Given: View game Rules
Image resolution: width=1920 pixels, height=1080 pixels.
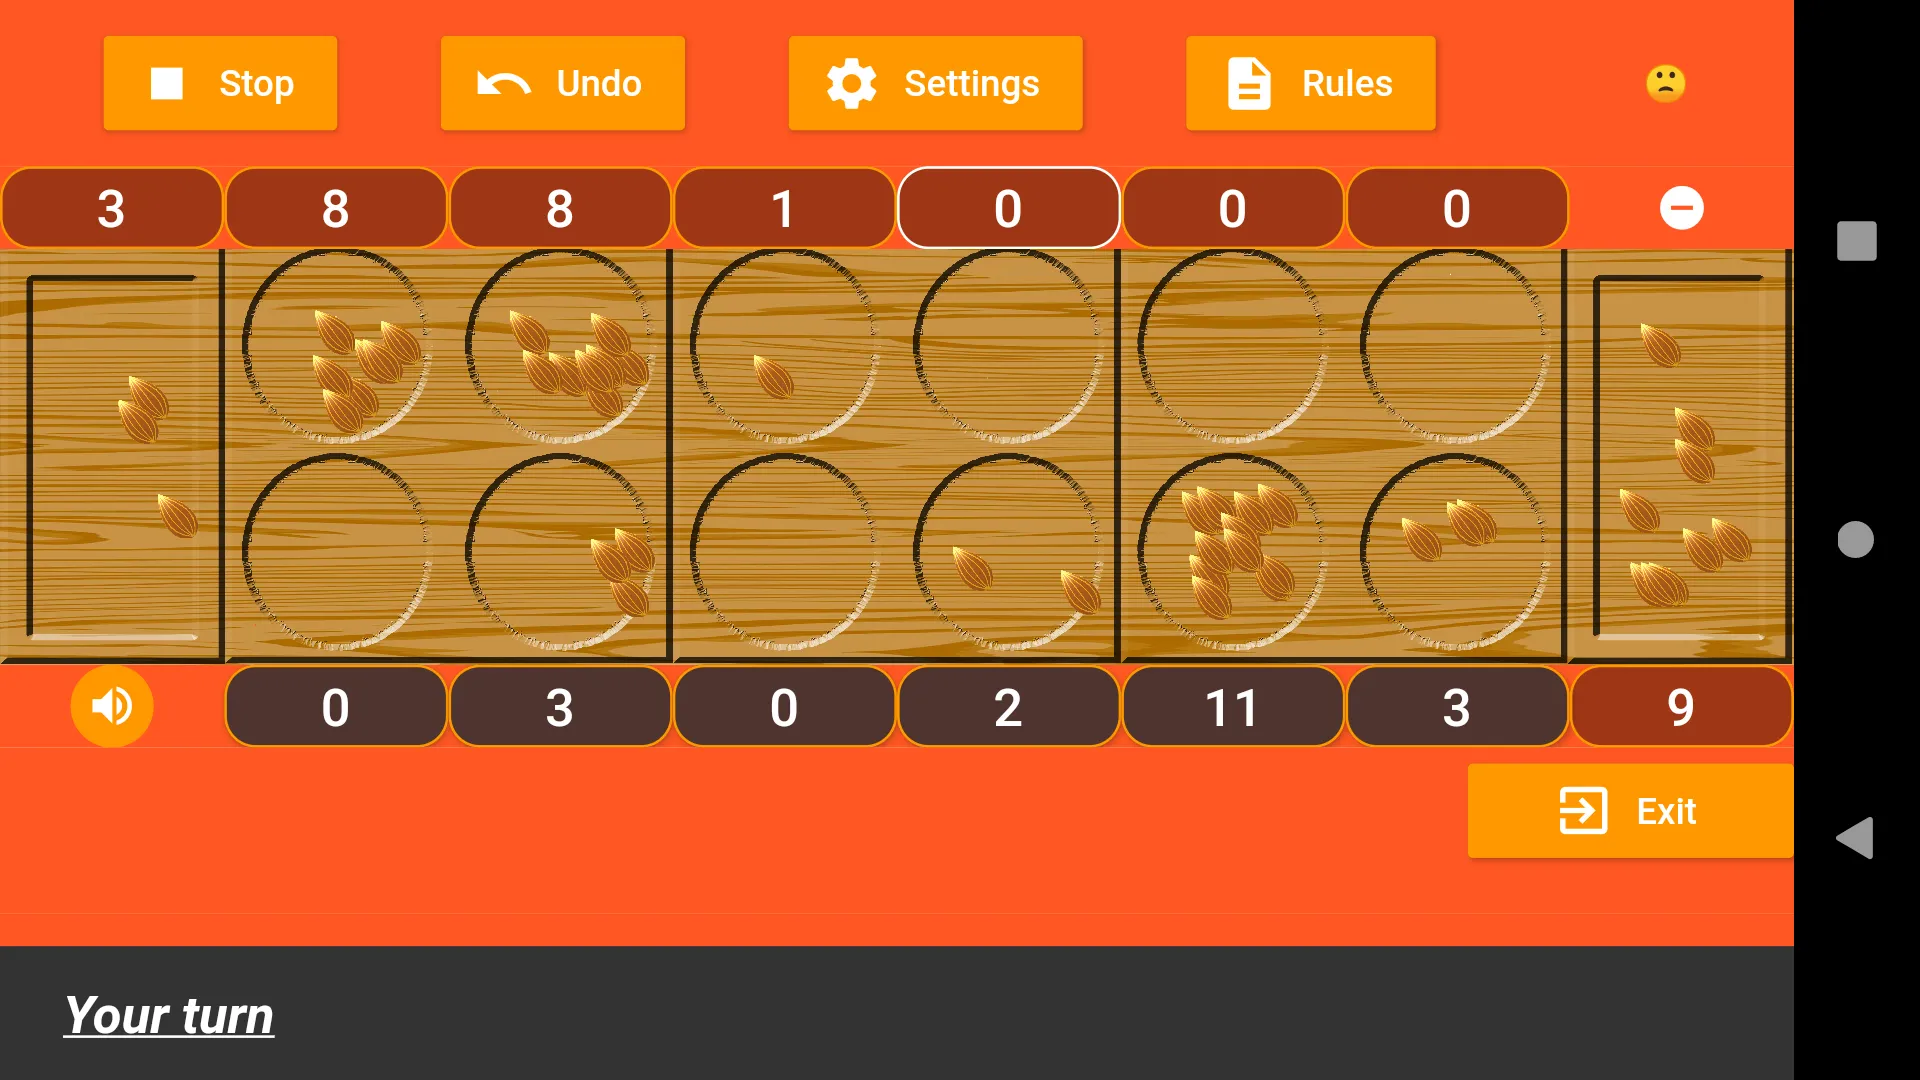Looking at the screenshot, I should tap(1309, 83).
